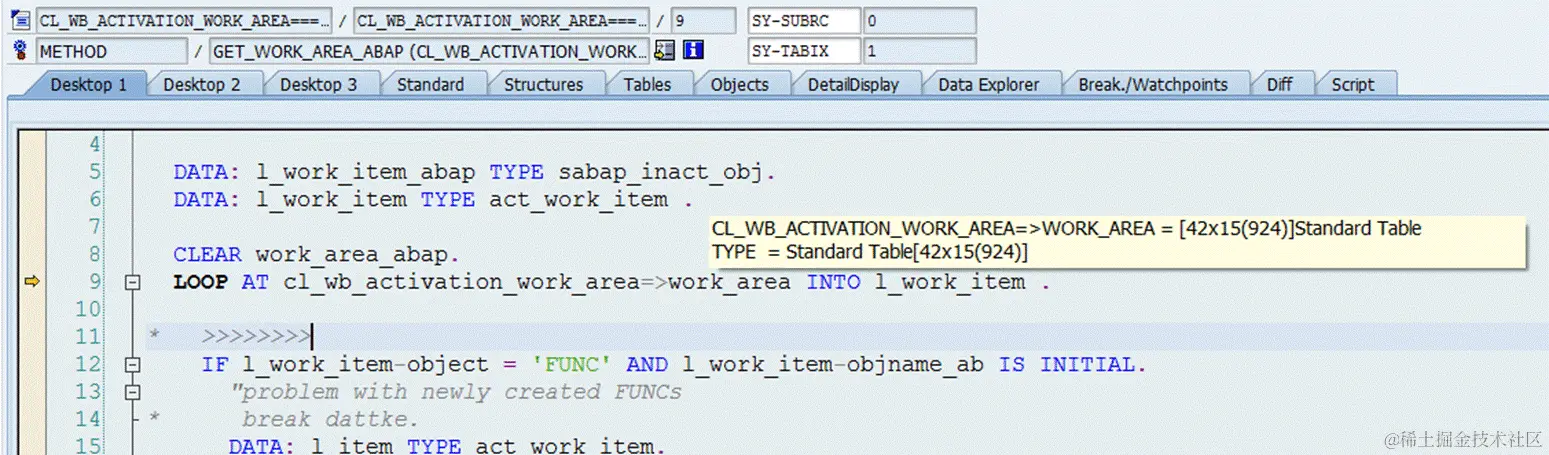Click the source program icon beside the first field
1549x455 pixels.
[20, 20]
